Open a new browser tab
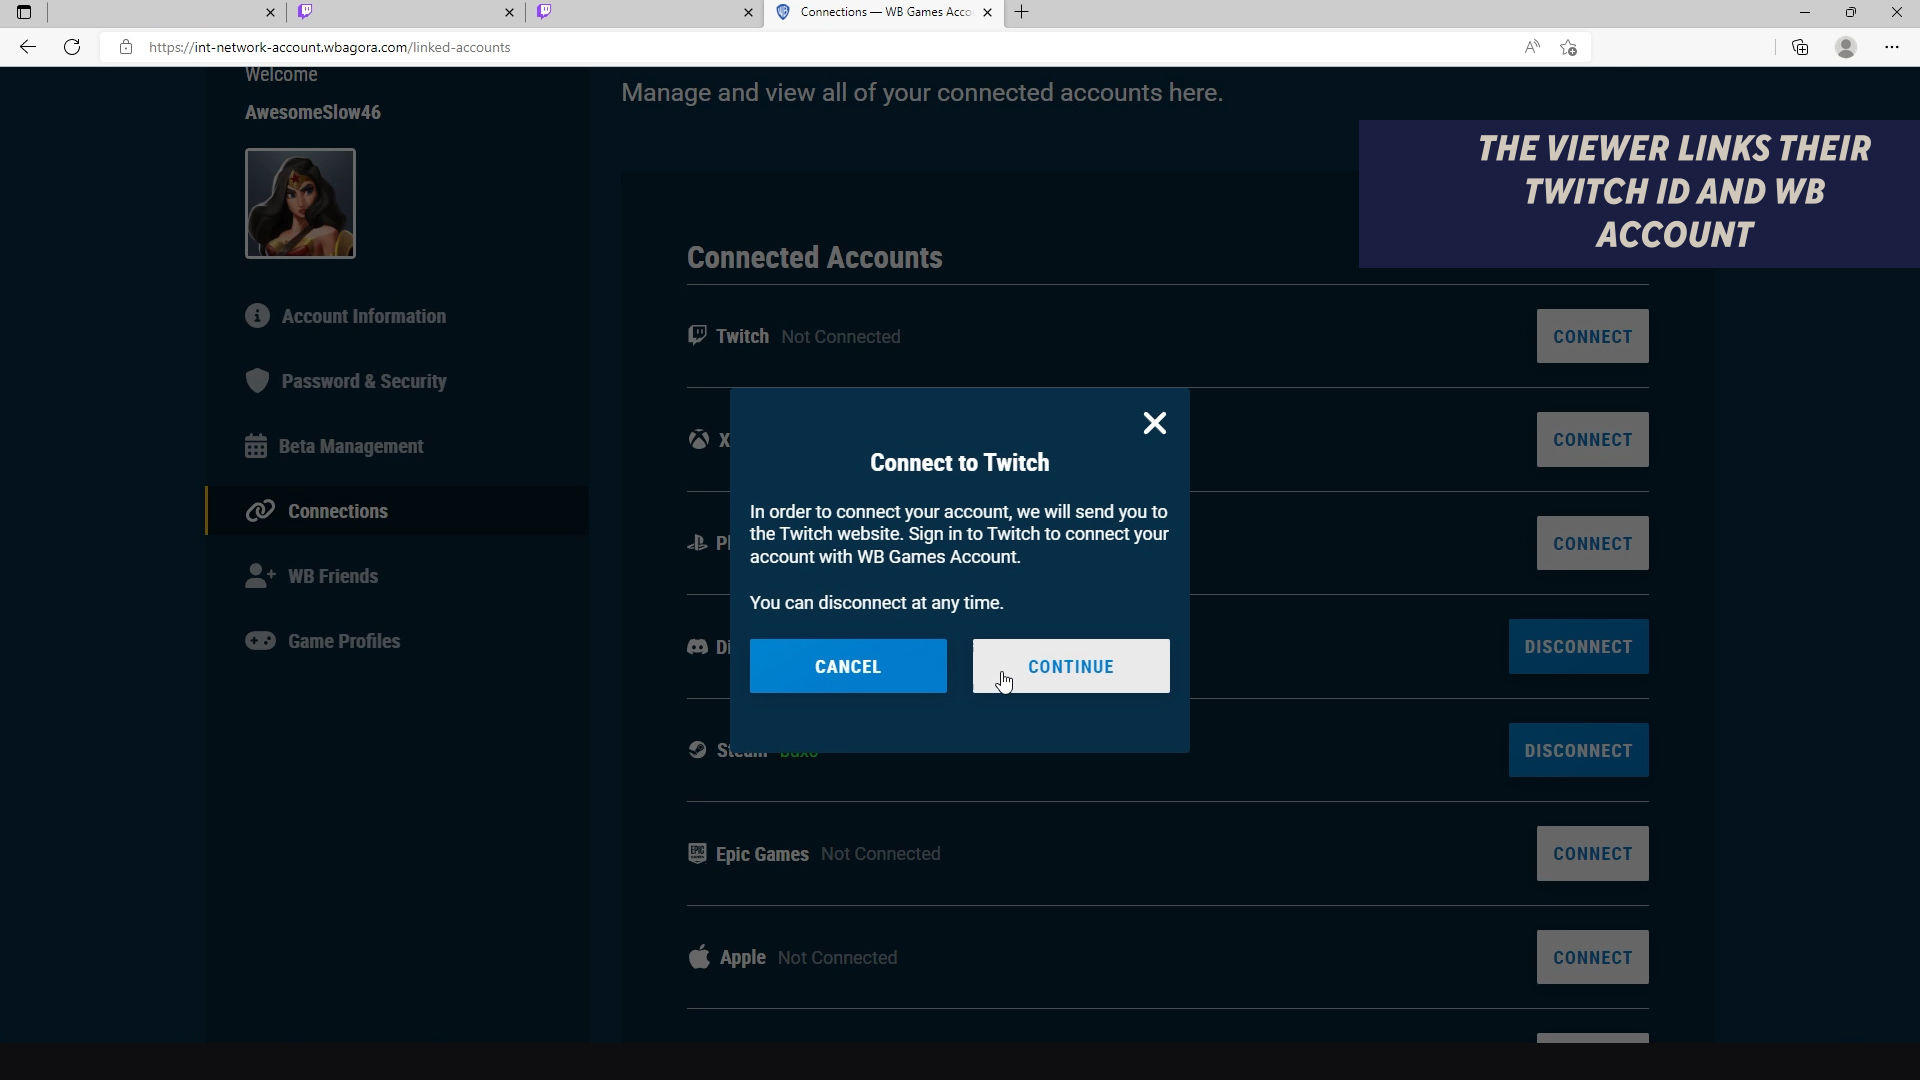 click(x=1021, y=12)
